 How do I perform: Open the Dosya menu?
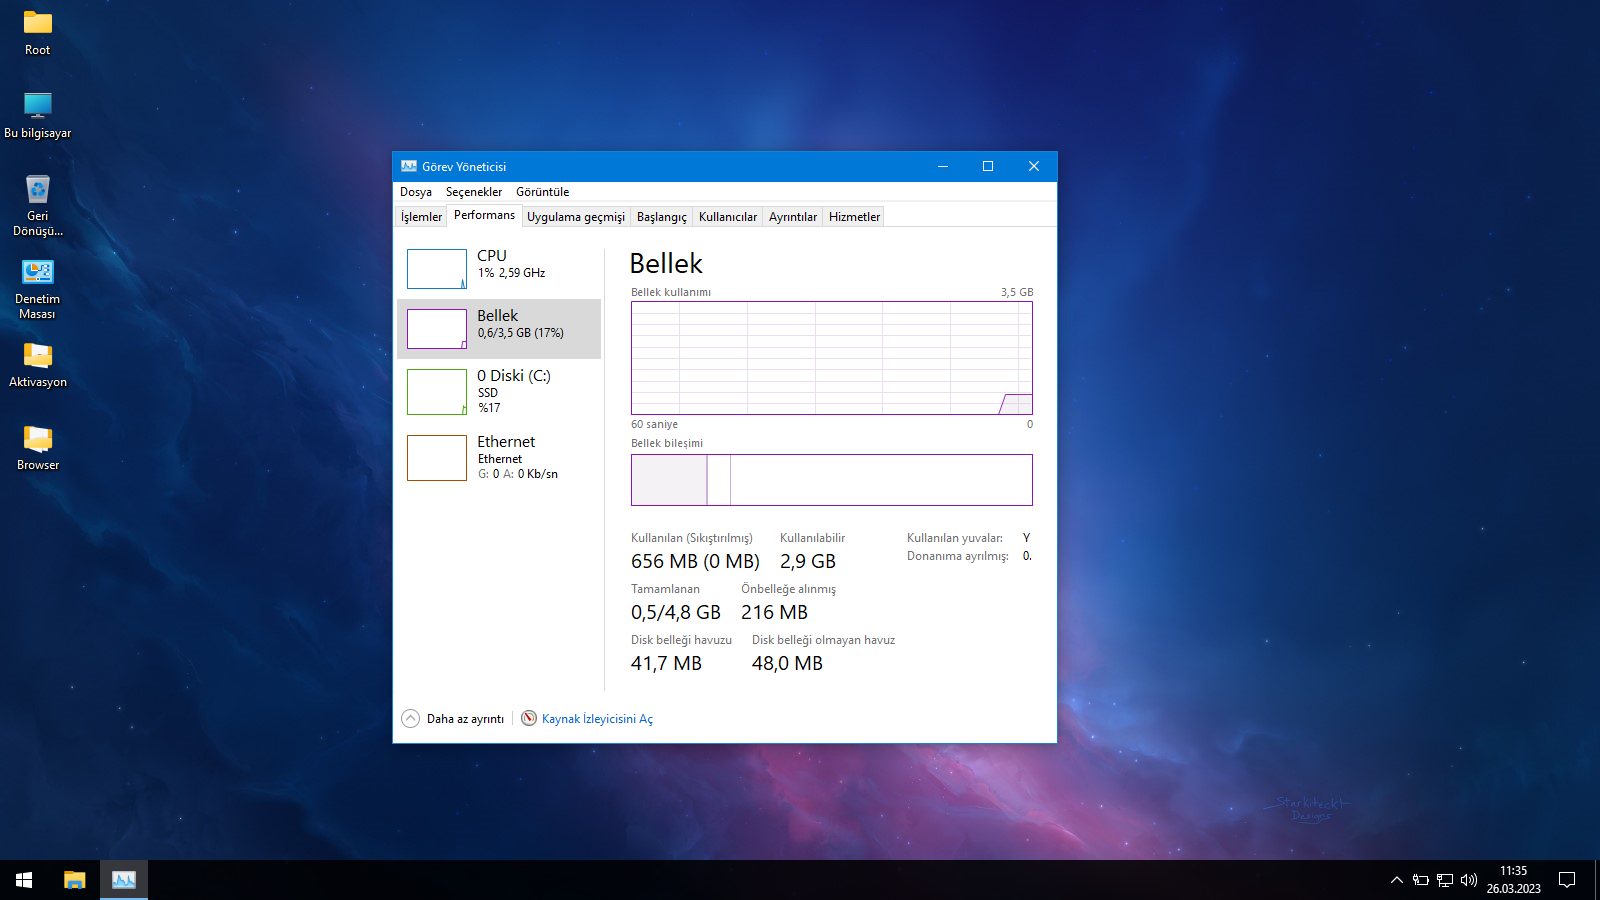point(416,192)
